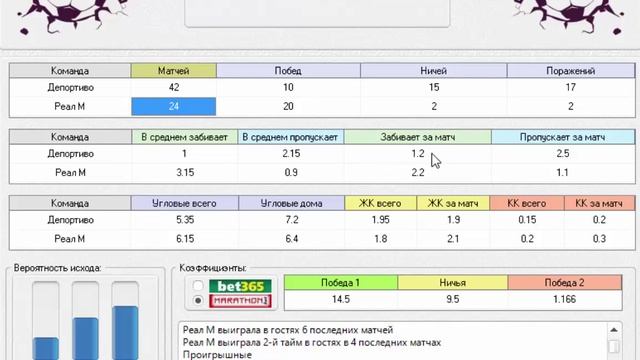Click Реал М average scored 3.15
Viewport: 640px width, 360px height.
(185, 173)
